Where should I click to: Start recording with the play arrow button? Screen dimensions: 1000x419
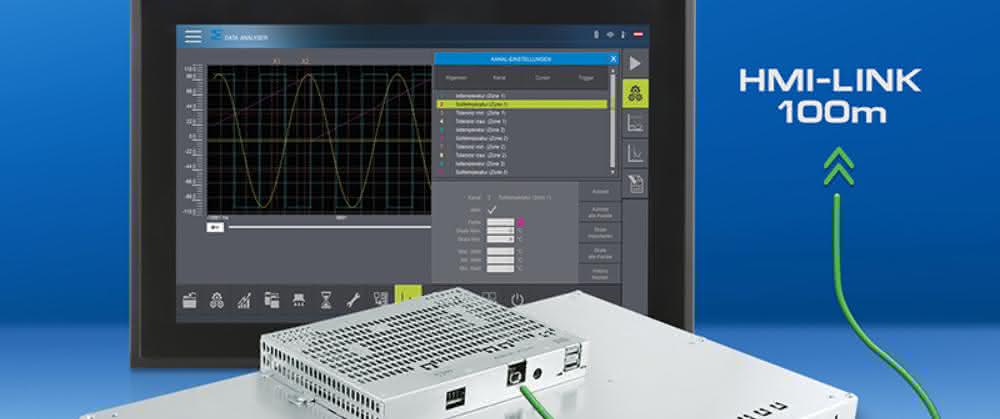click(635, 63)
